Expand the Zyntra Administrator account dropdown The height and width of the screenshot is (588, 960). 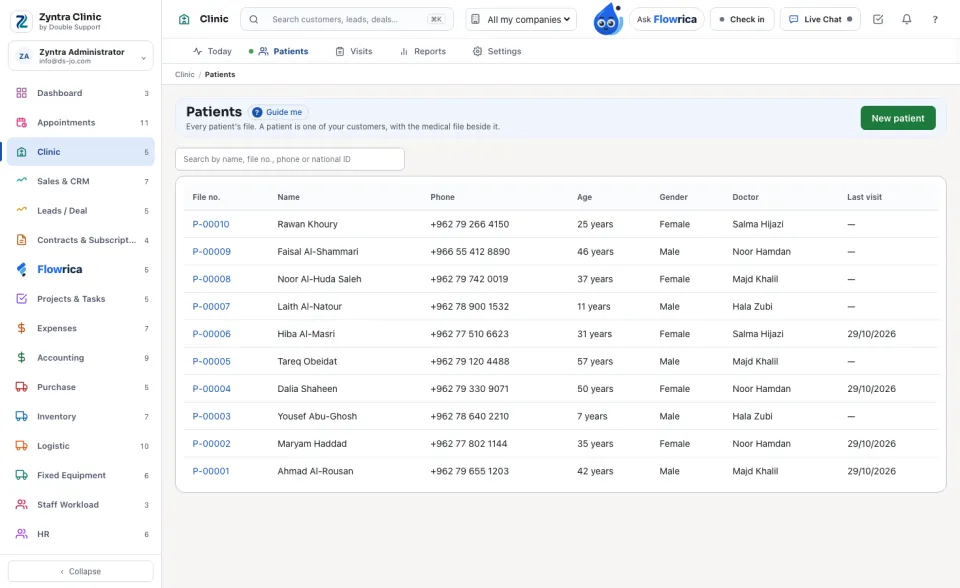tap(81, 56)
